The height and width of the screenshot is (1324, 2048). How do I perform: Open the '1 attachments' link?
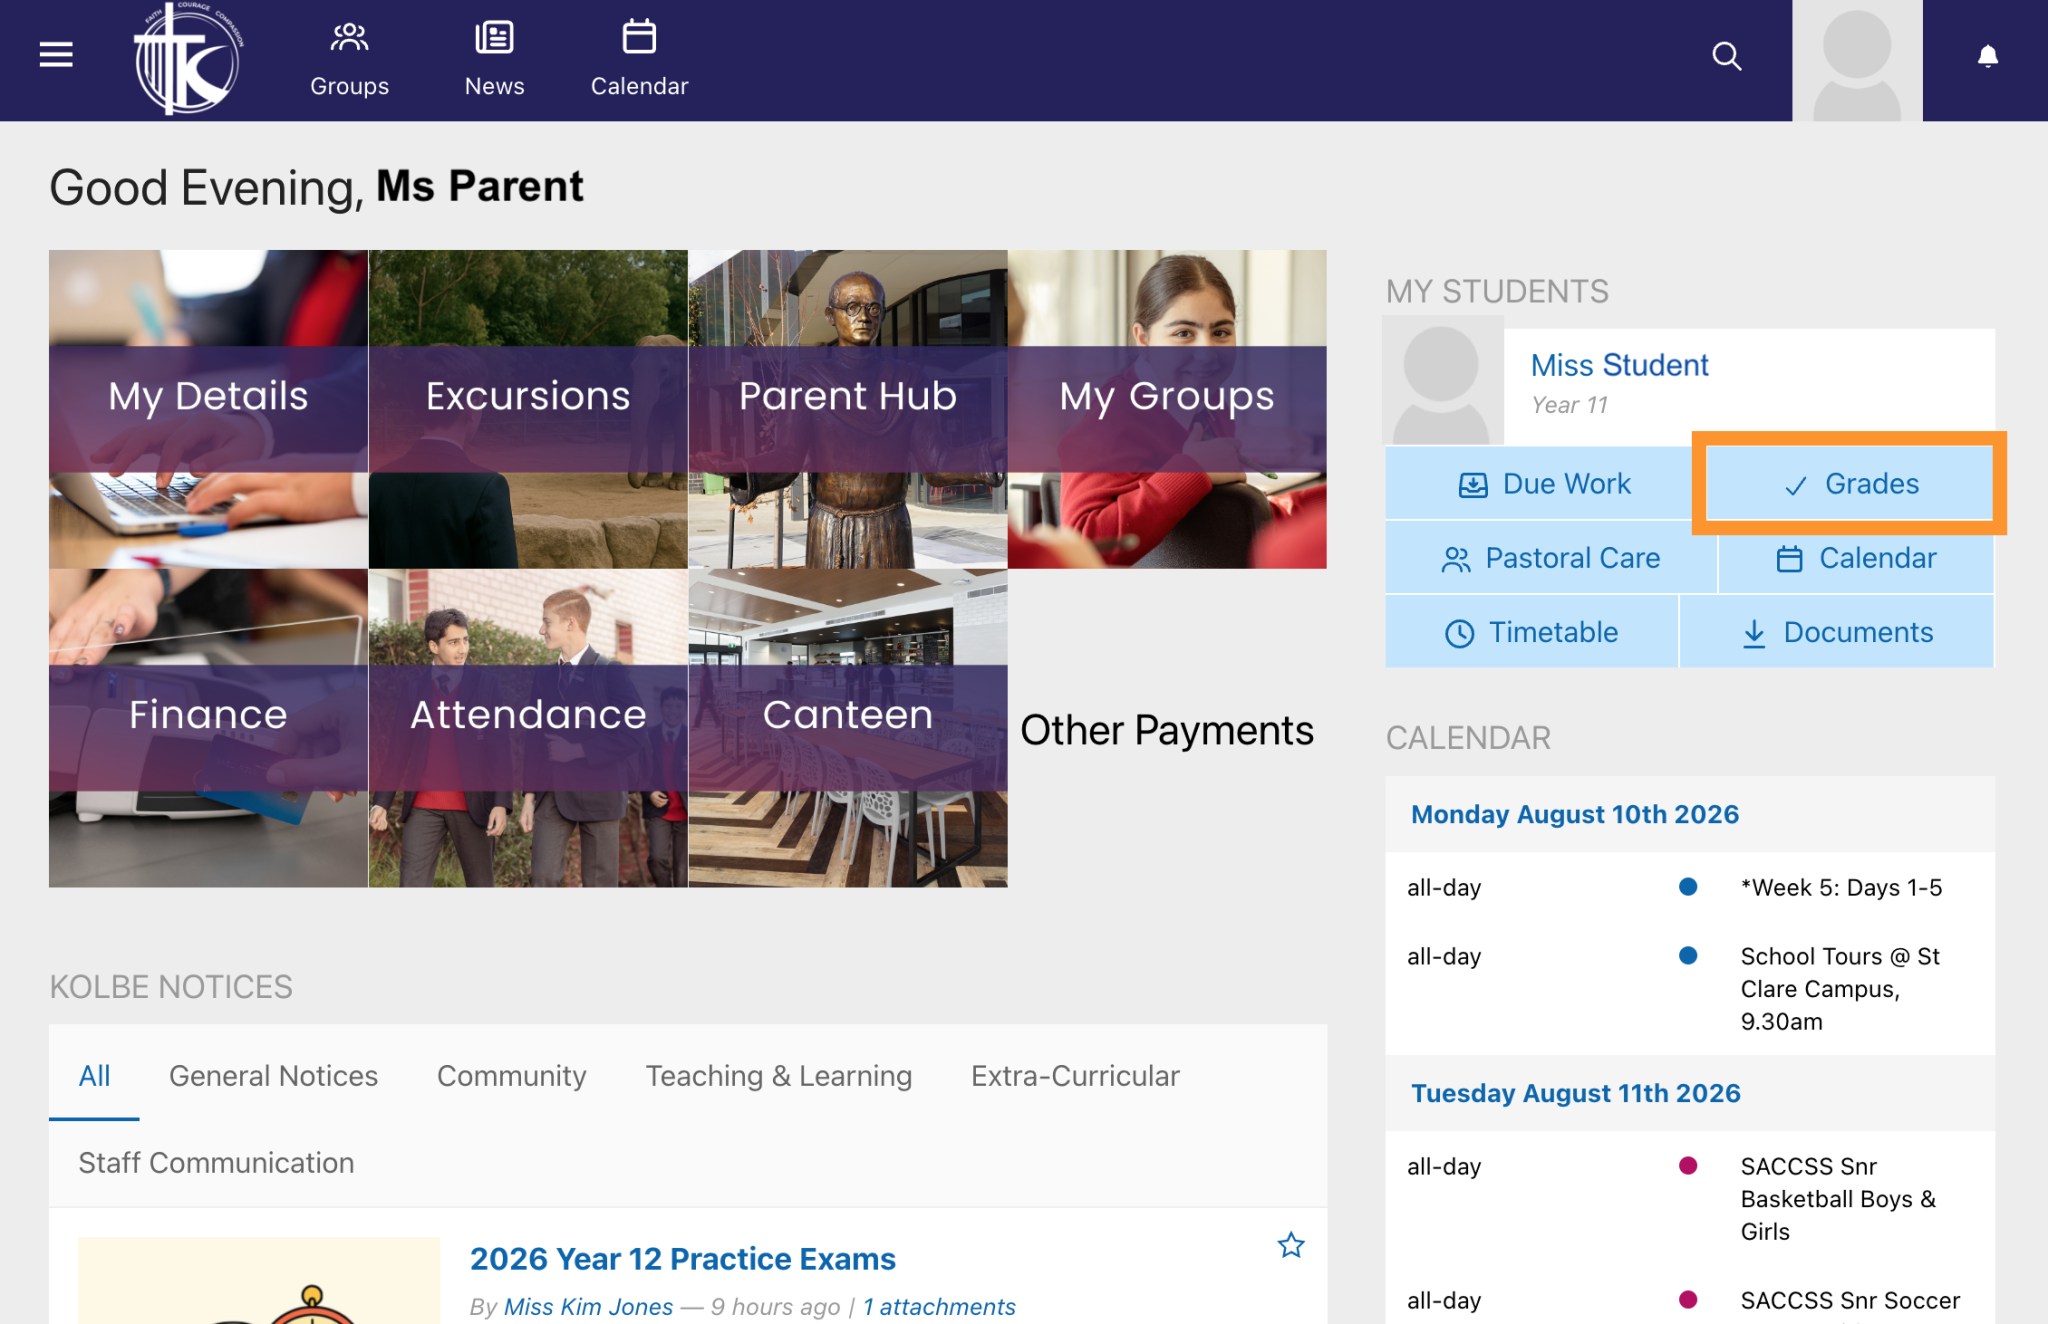point(939,1307)
